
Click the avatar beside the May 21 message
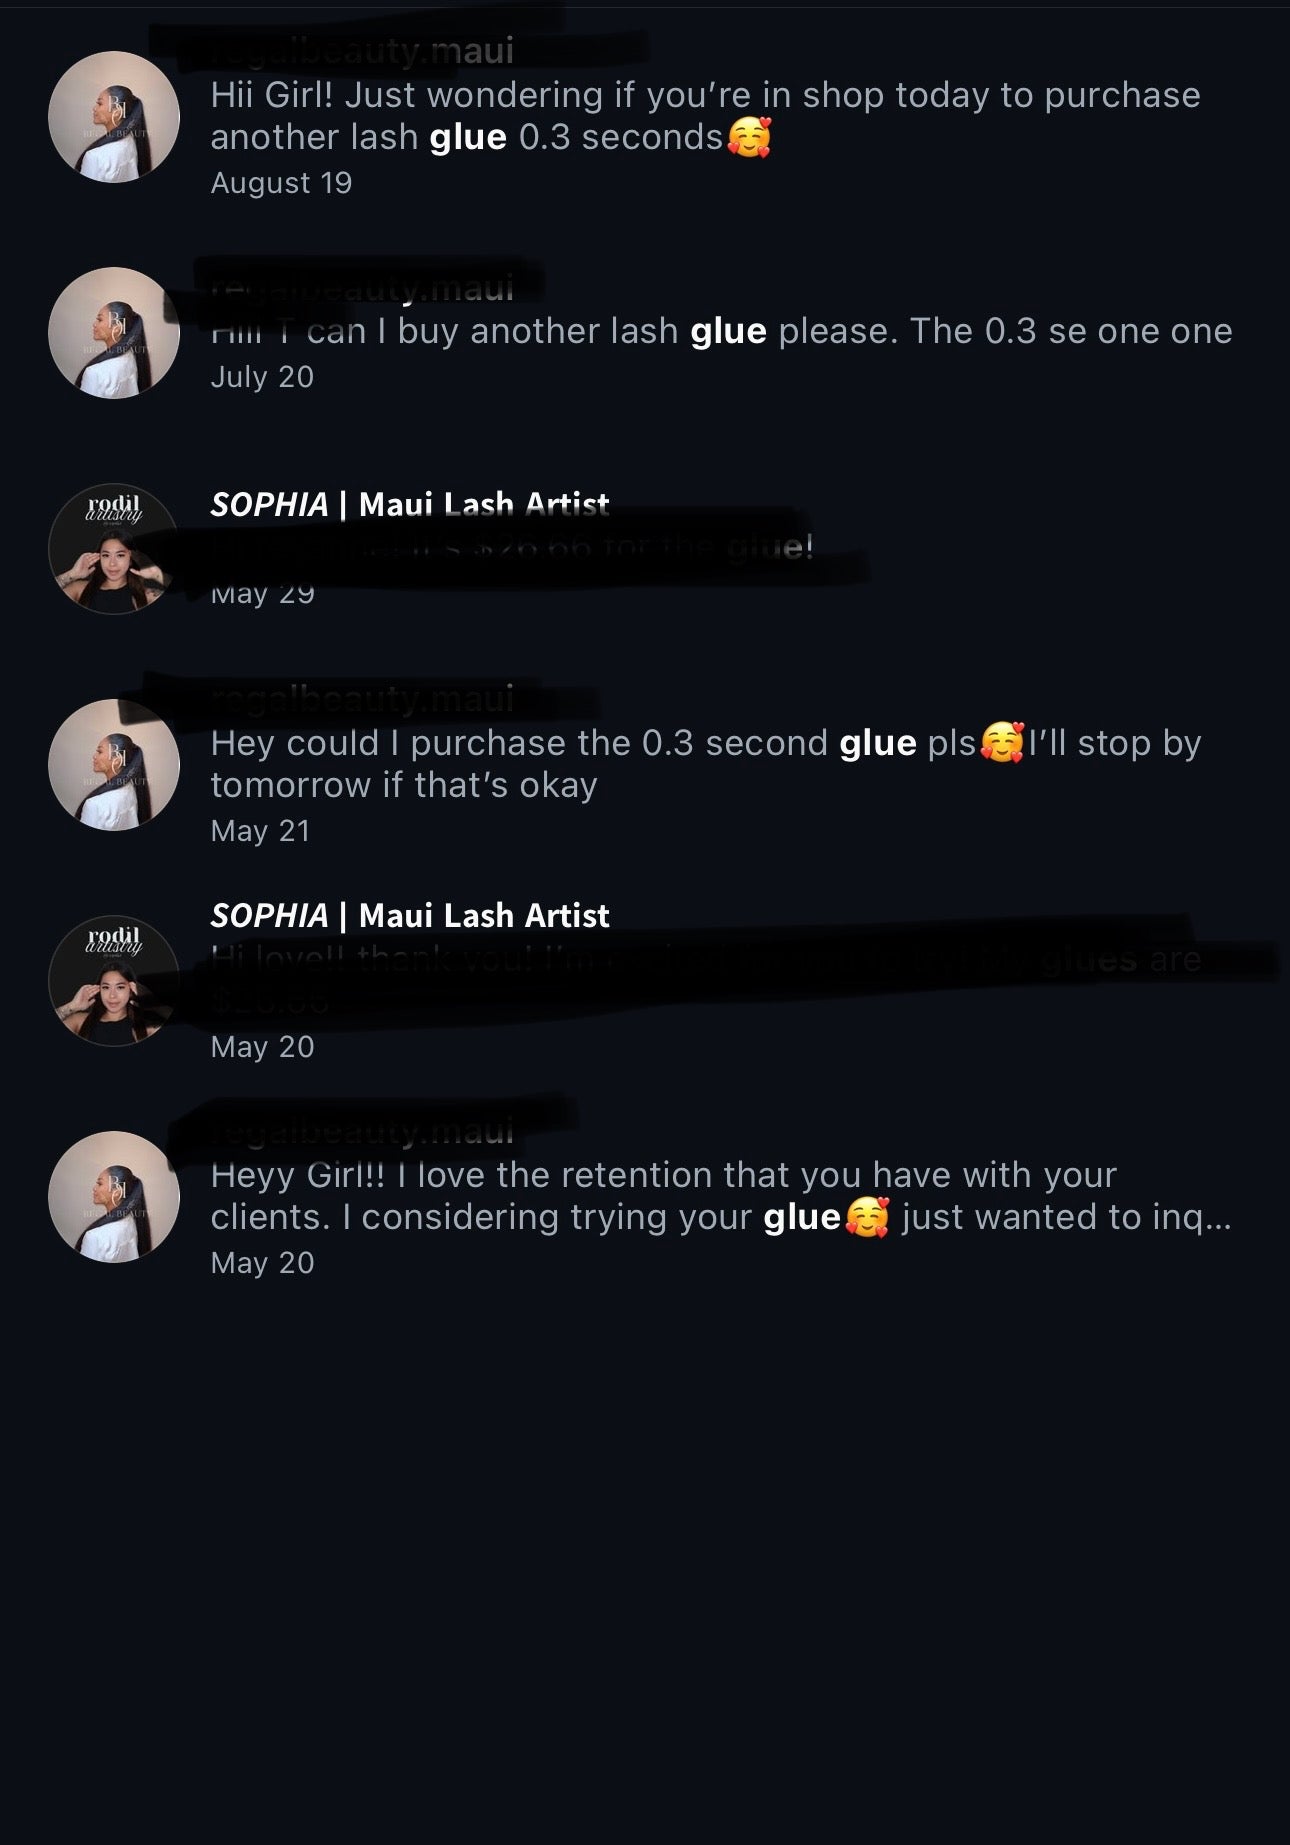tap(114, 765)
